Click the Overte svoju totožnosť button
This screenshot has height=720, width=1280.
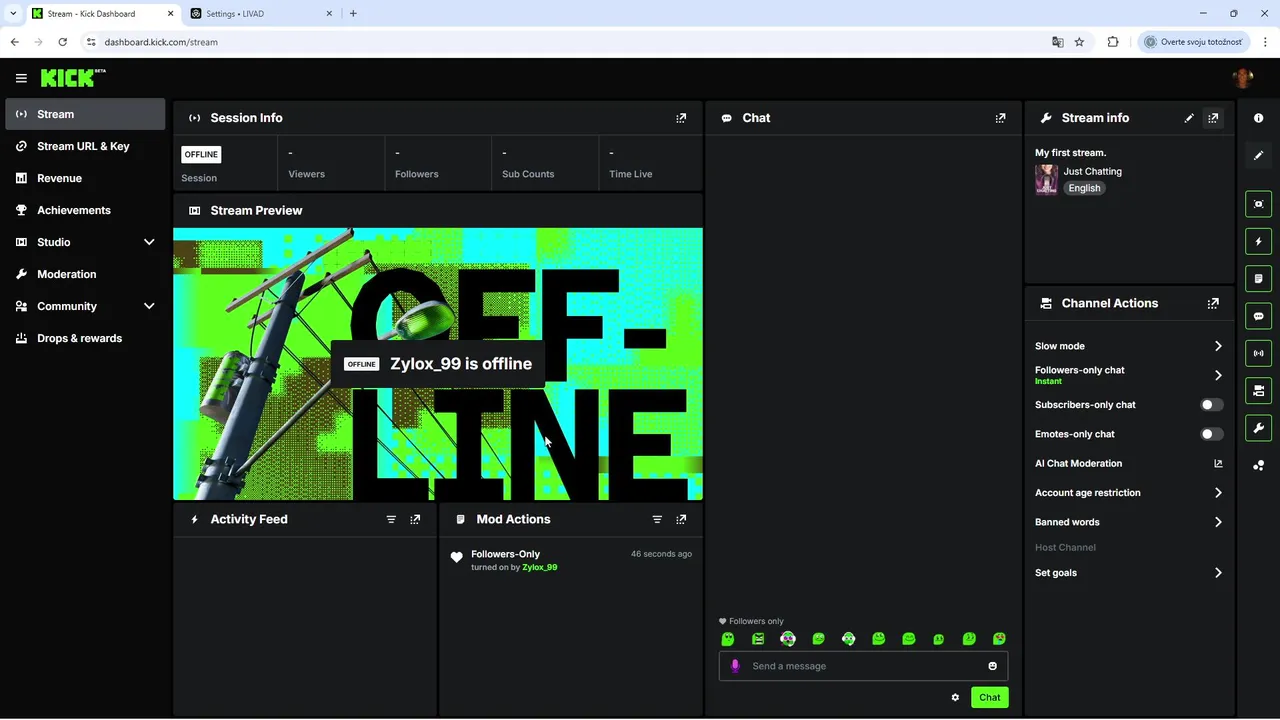pos(1193,42)
